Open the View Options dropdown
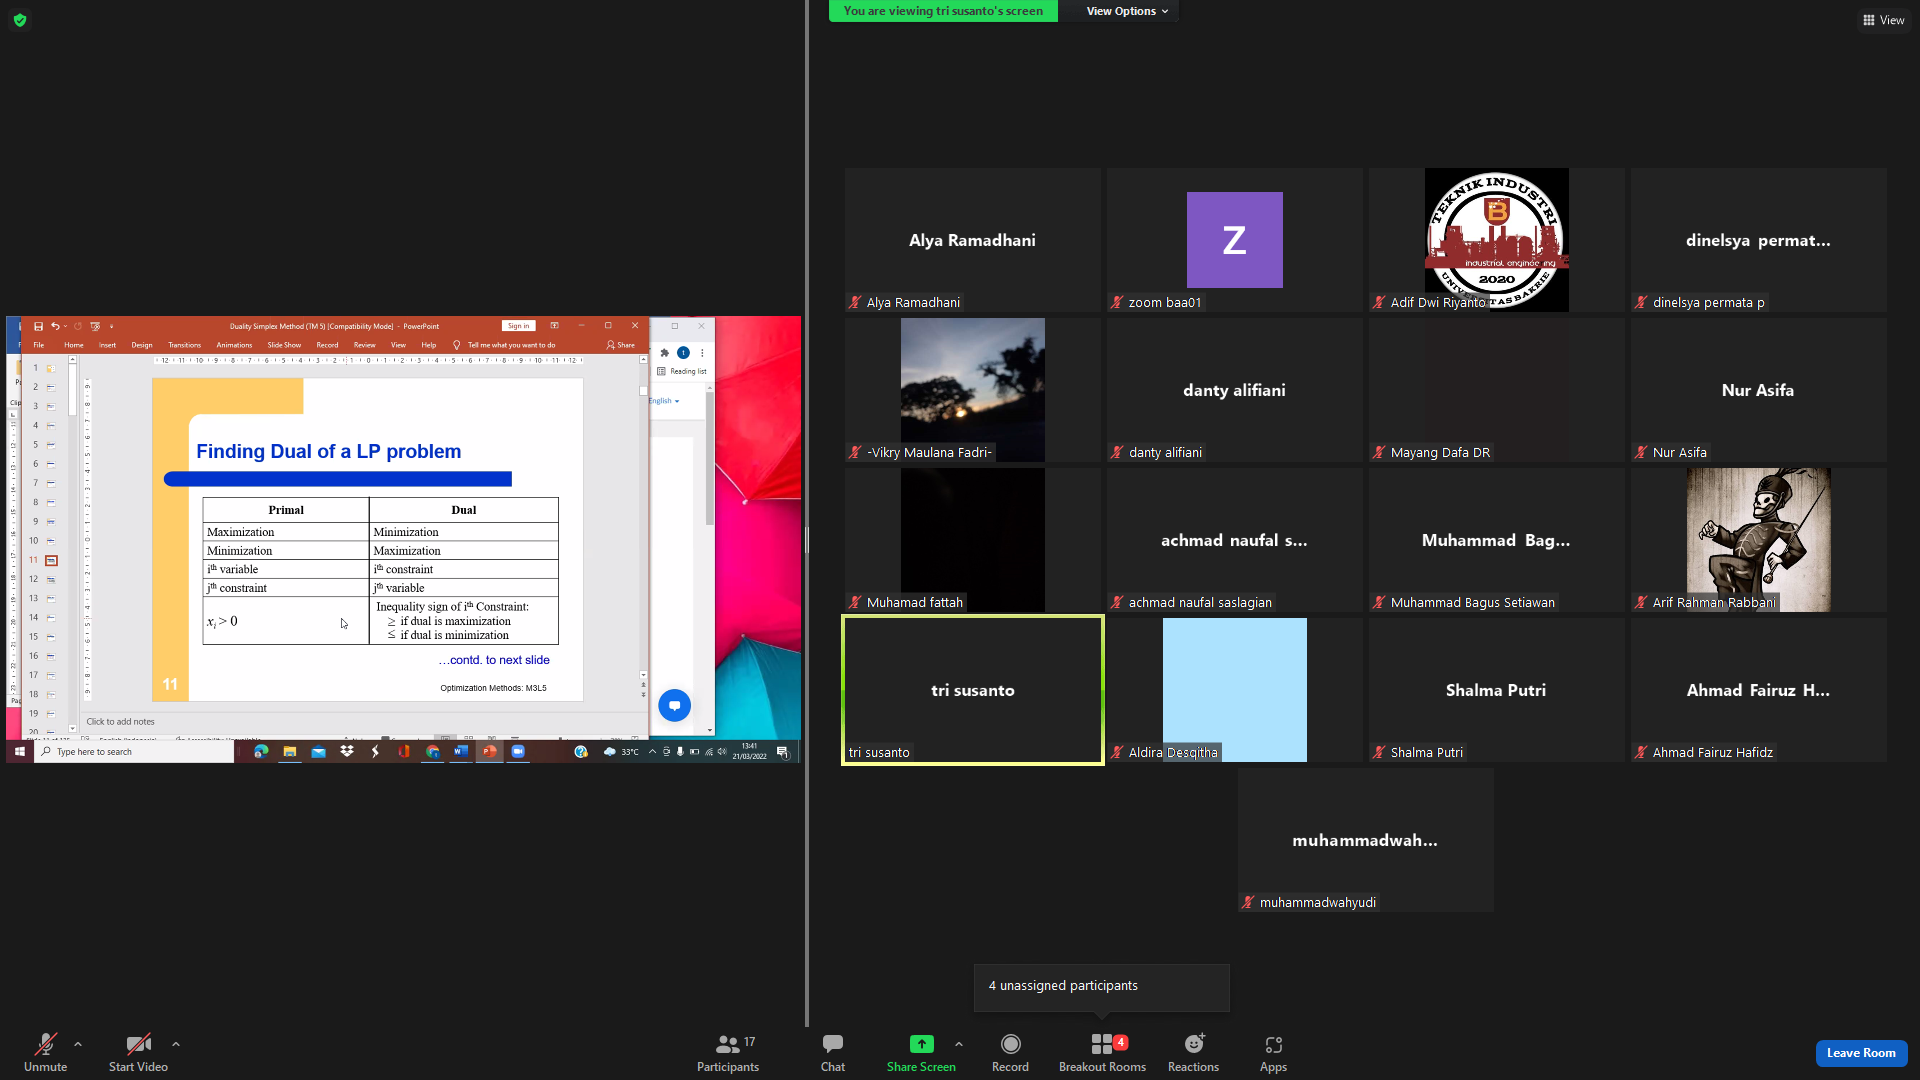This screenshot has width=1920, height=1080. click(x=1127, y=11)
